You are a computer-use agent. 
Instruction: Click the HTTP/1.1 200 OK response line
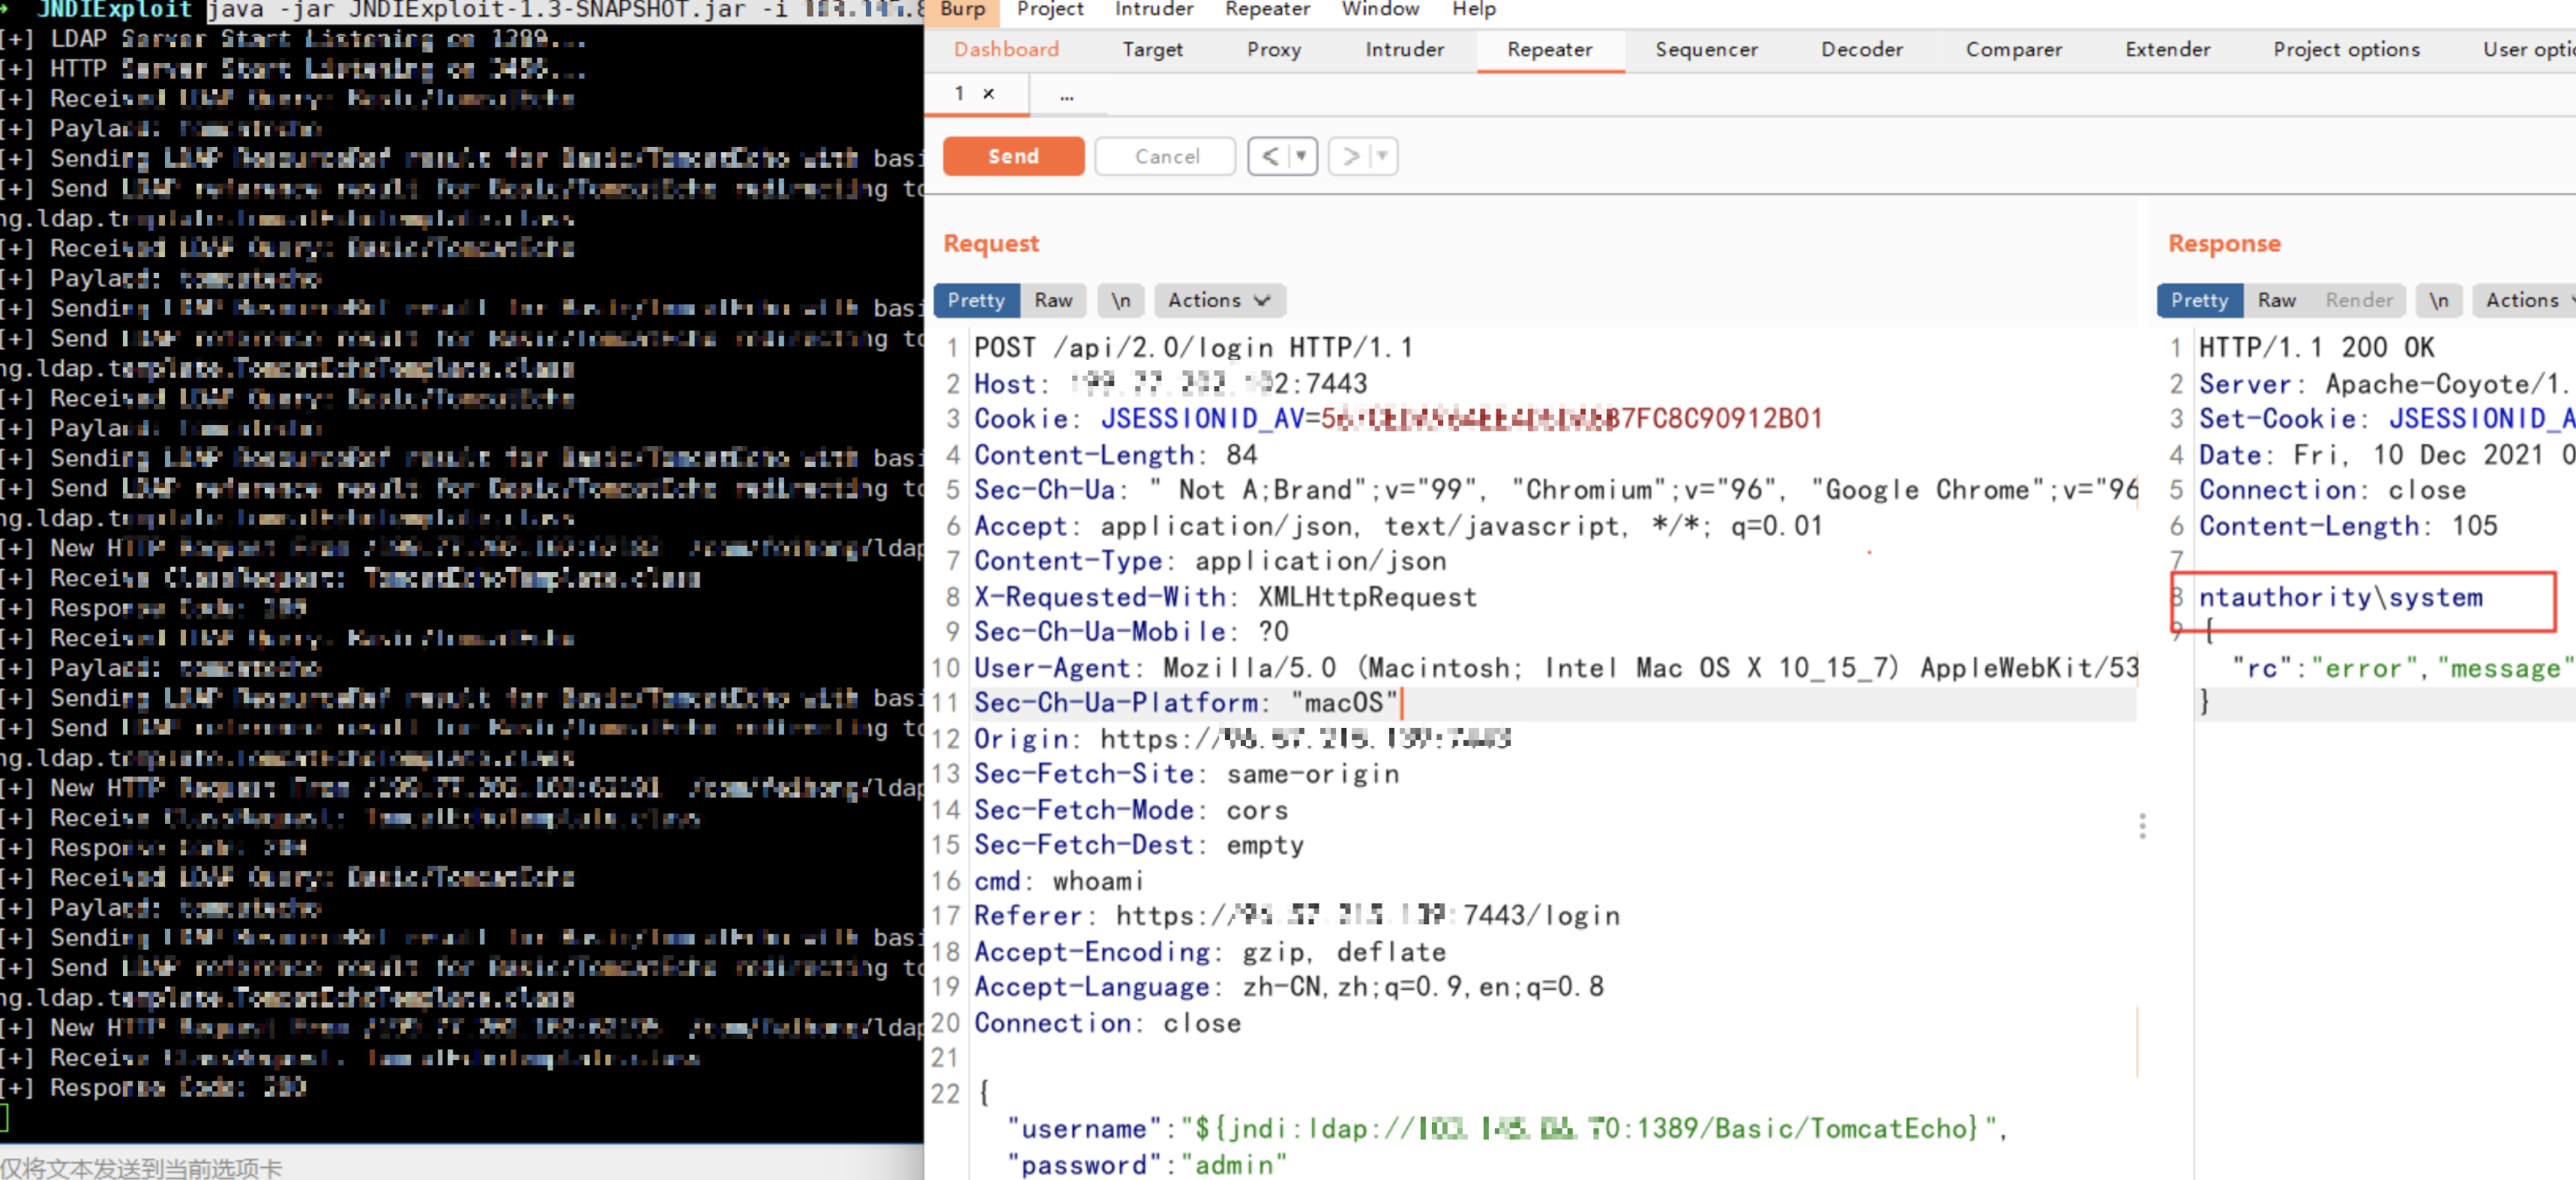coord(2316,348)
